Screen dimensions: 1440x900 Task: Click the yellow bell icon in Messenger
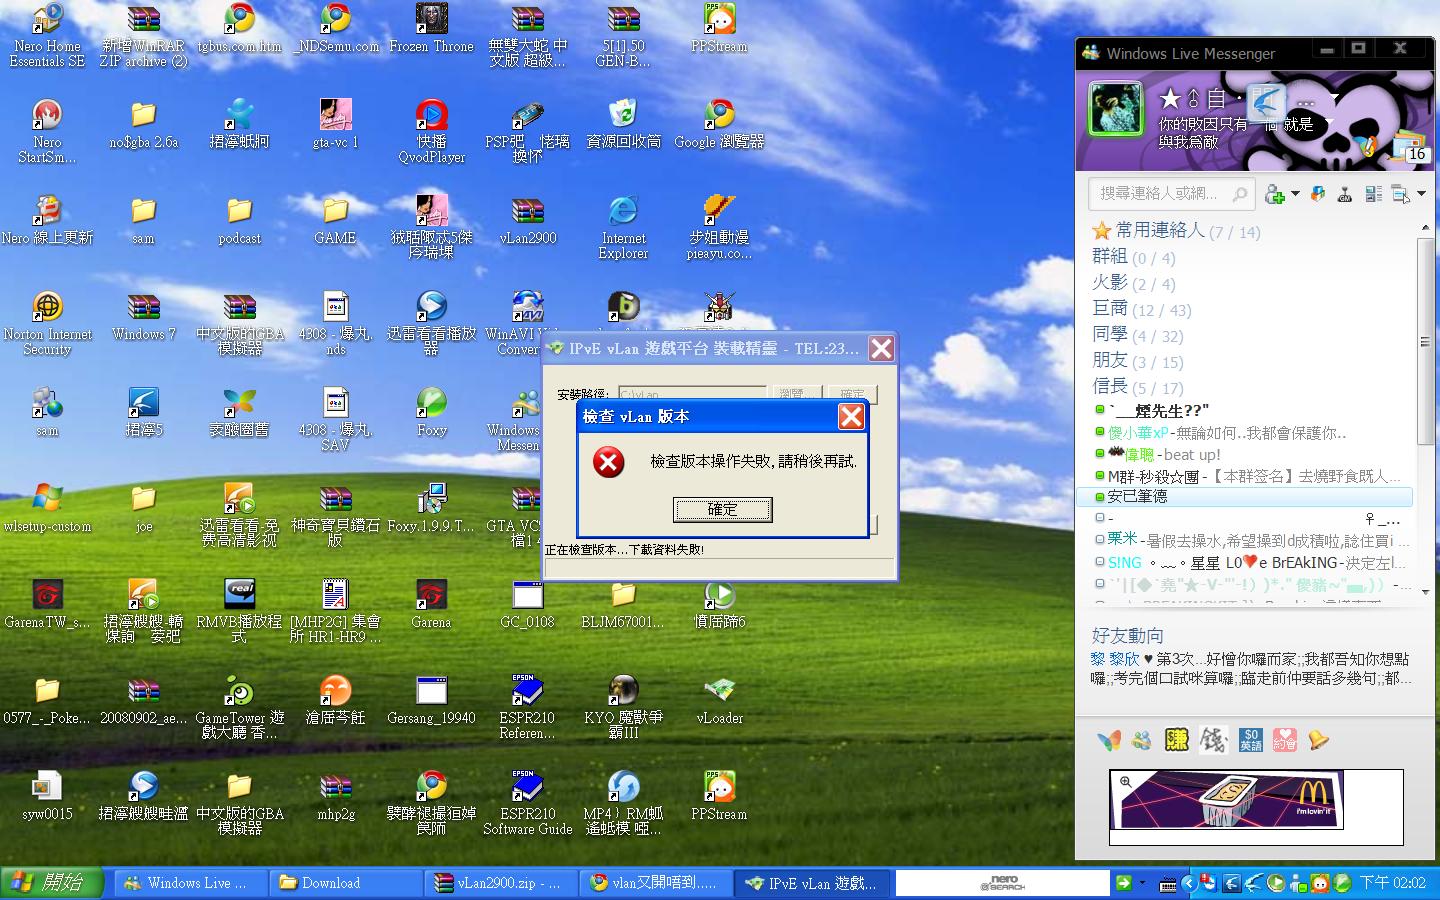1319,740
